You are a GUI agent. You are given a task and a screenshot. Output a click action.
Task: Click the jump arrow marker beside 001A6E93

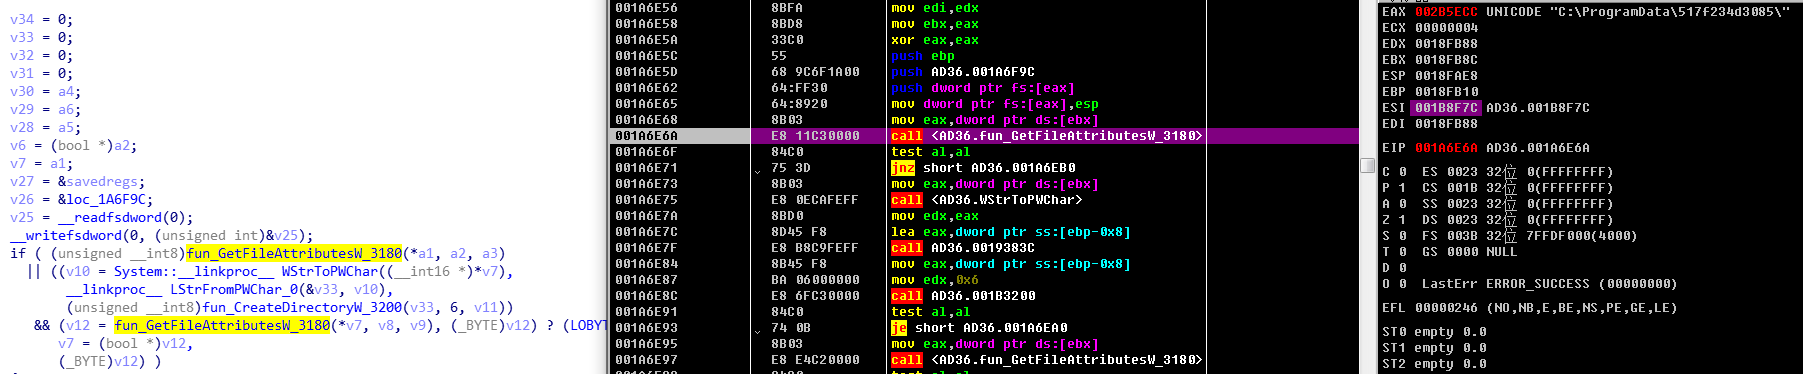(x=757, y=330)
